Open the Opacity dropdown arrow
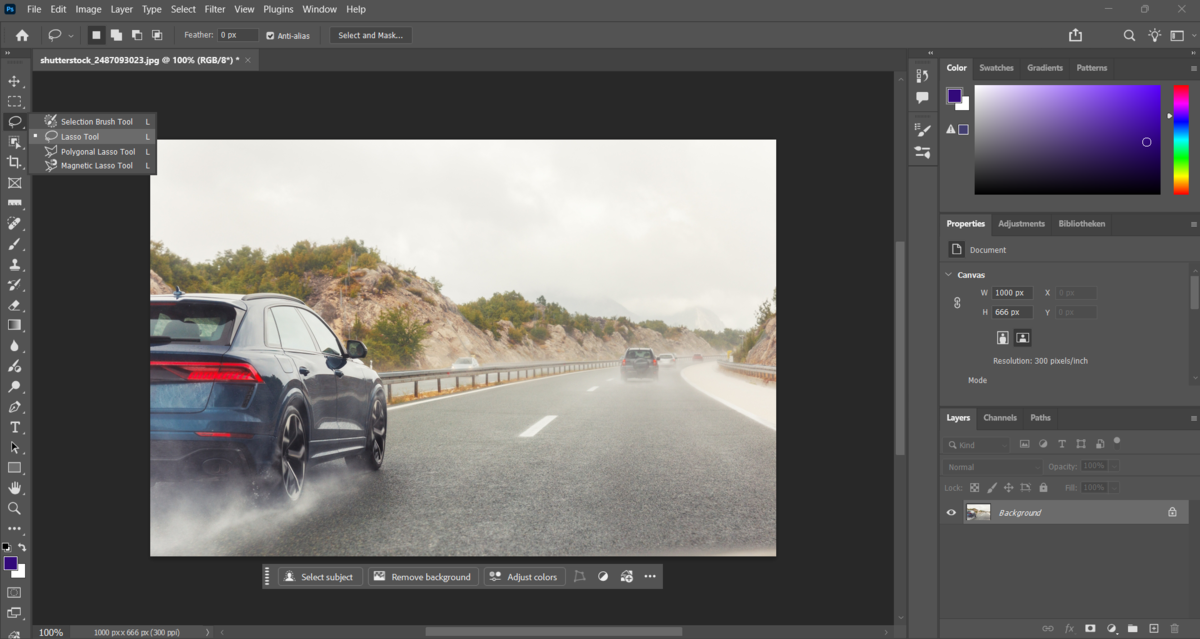 click(1114, 467)
